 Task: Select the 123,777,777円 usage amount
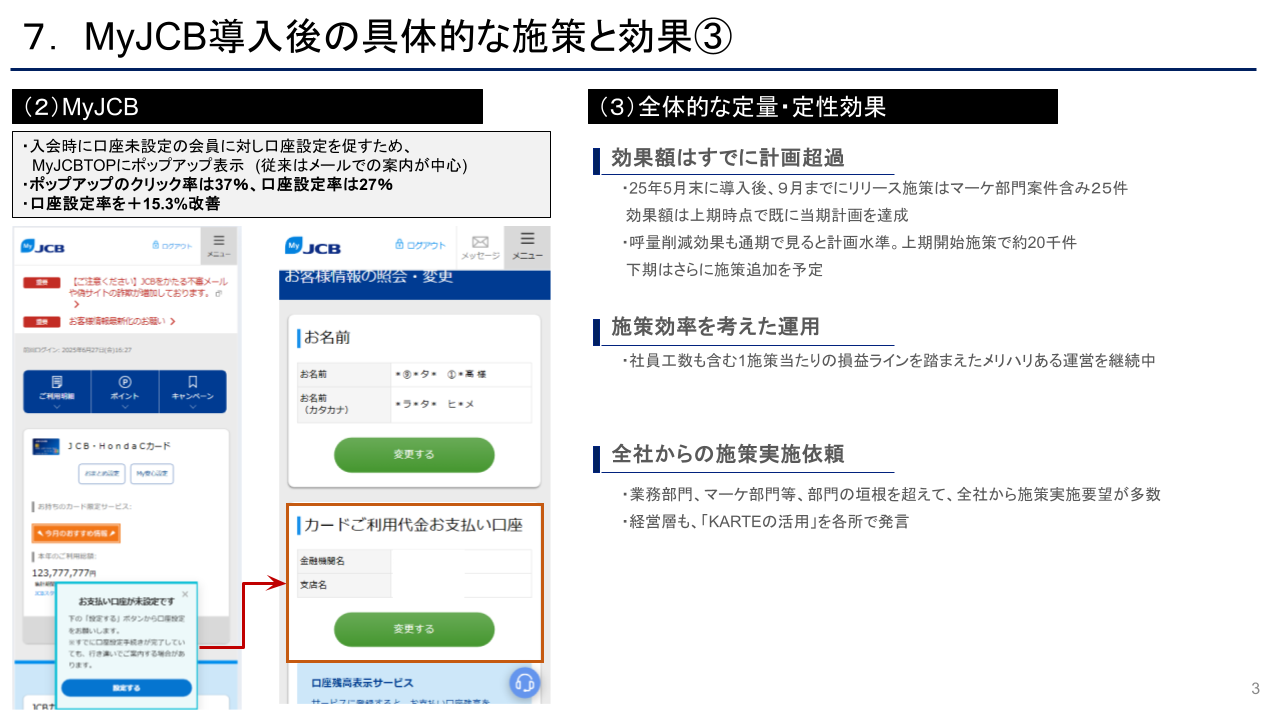click(64, 574)
